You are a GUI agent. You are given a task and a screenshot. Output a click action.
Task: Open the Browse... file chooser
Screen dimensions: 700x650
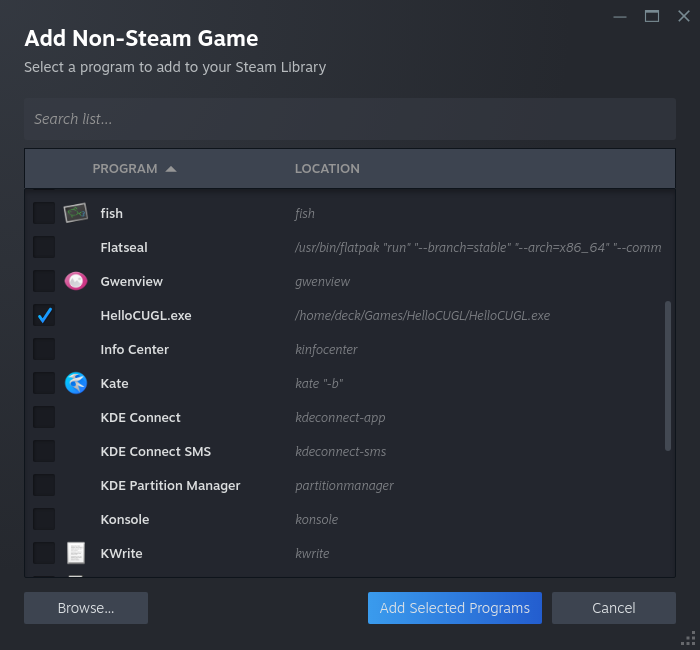tap(86, 608)
